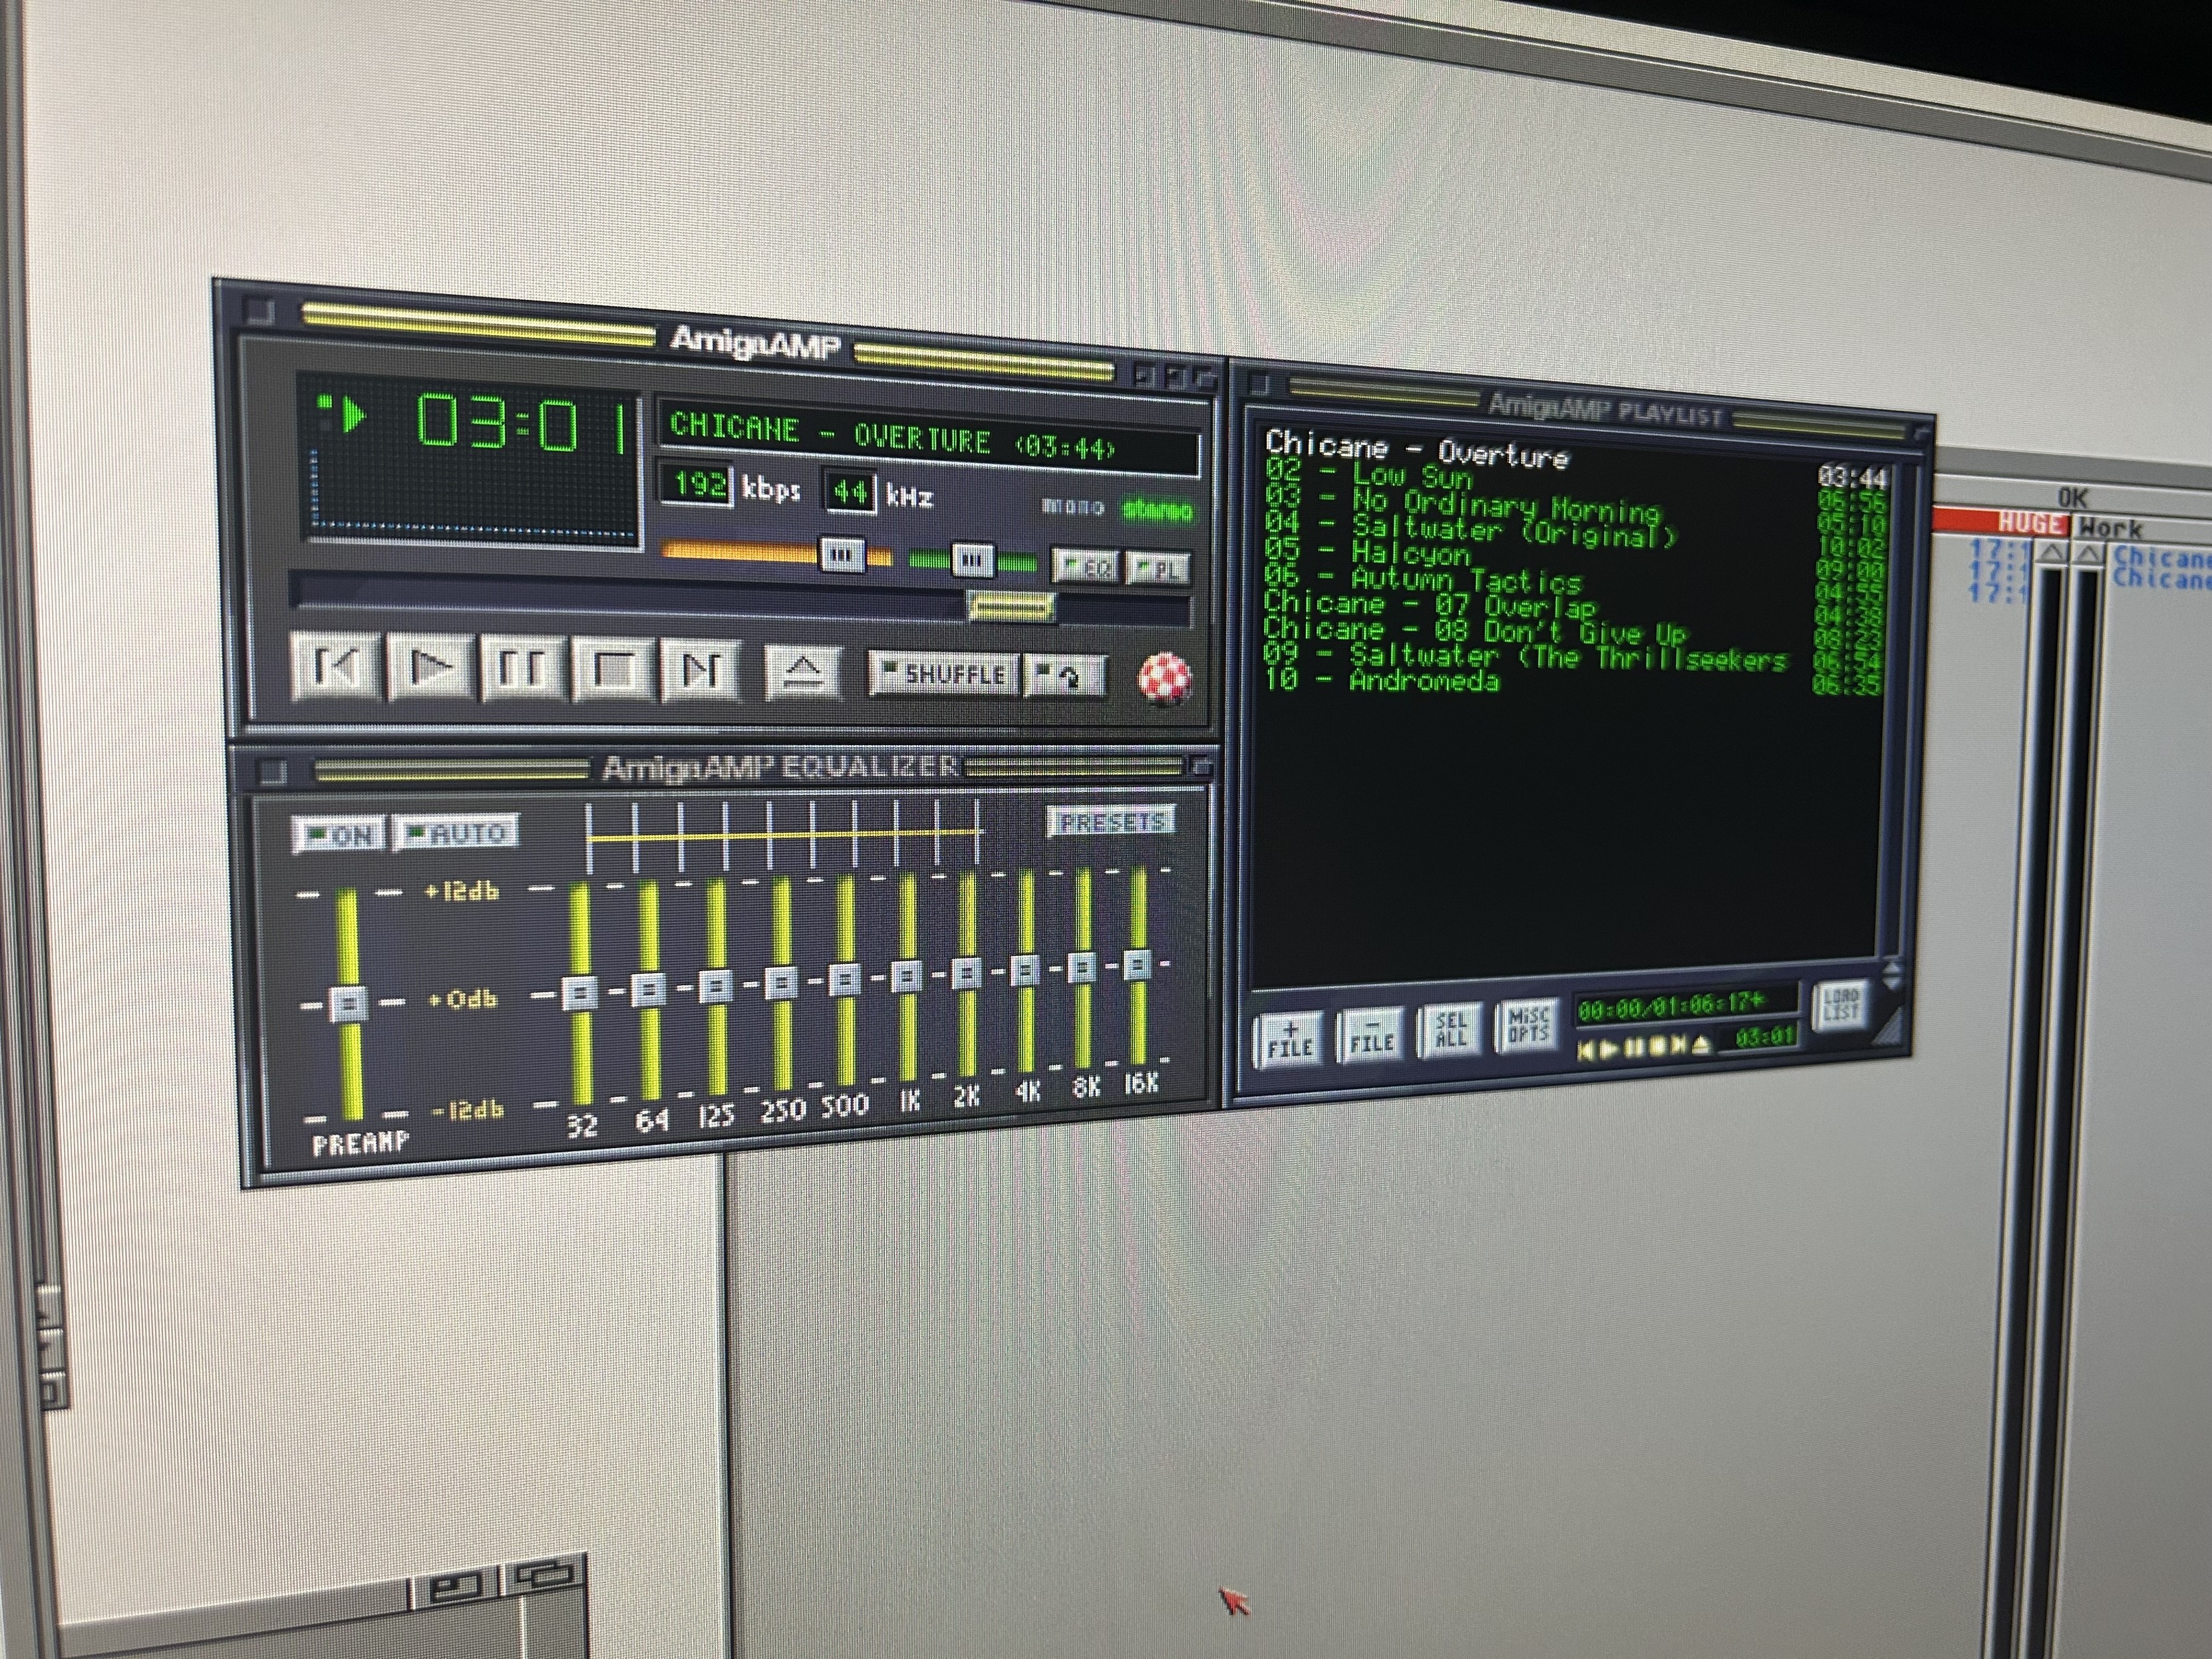This screenshot has height=1659, width=2212.
Task: Click the large Eject button to open a file
Action: coord(803,672)
